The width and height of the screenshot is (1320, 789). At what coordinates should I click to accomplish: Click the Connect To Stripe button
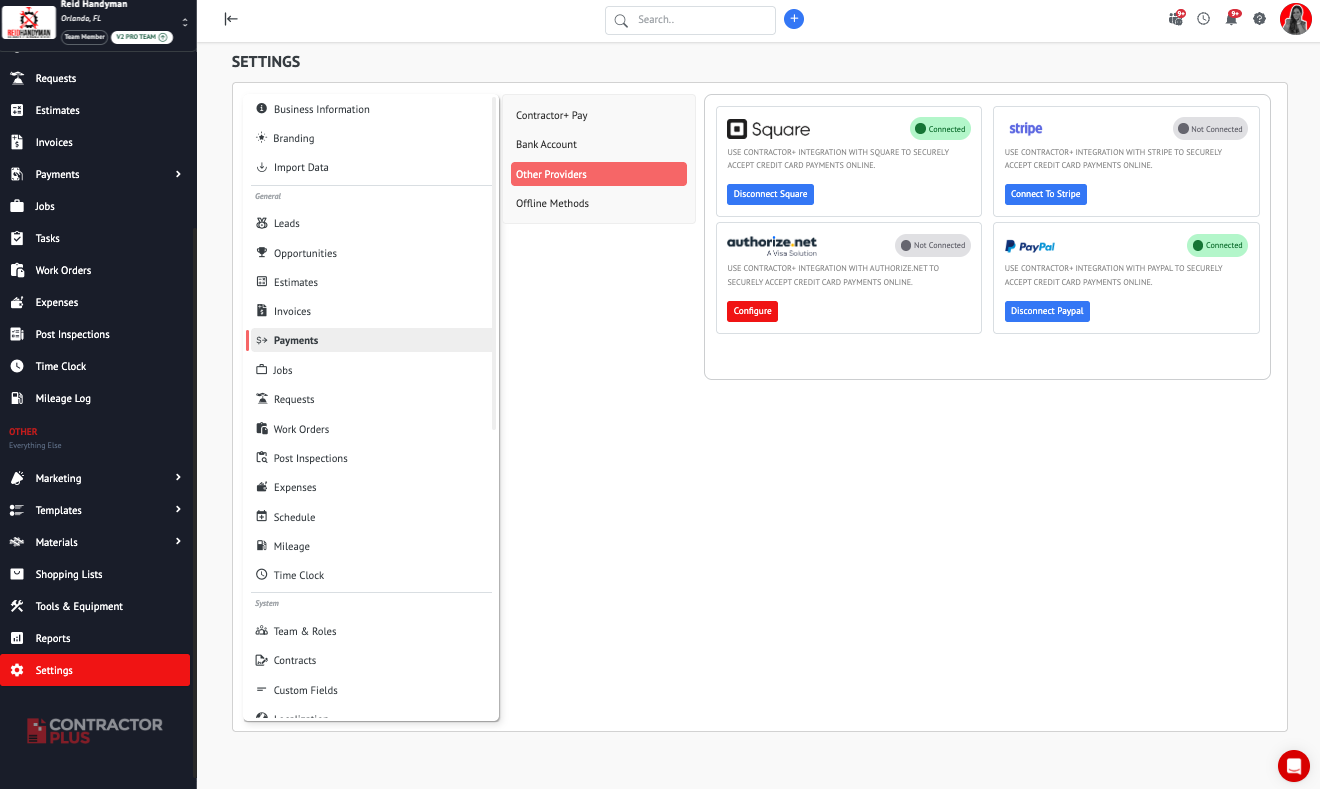[1045, 194]
